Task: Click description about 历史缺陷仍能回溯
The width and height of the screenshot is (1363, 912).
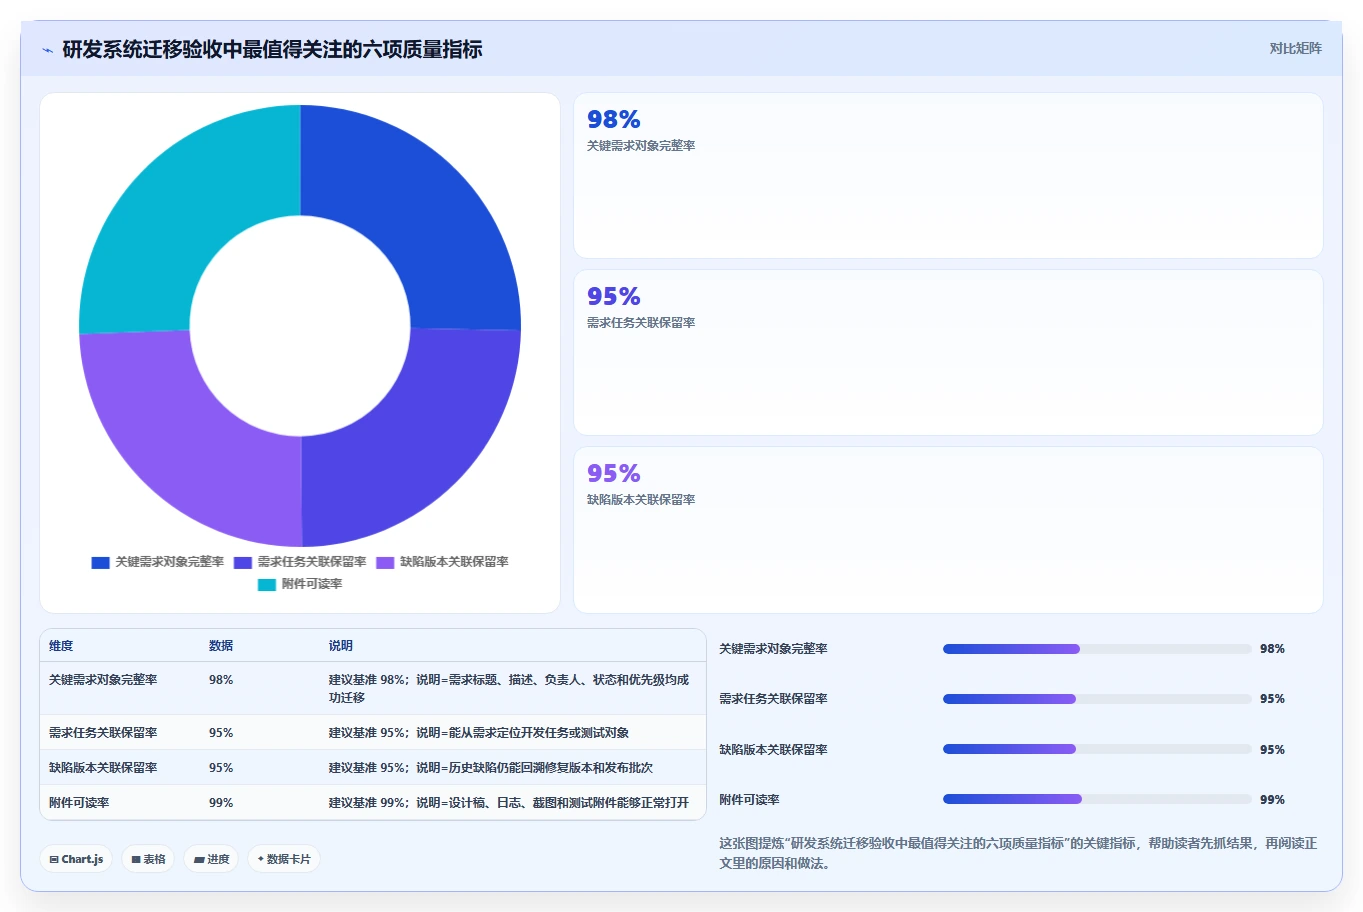Action: pyautogui.click(x=491, y=768)
